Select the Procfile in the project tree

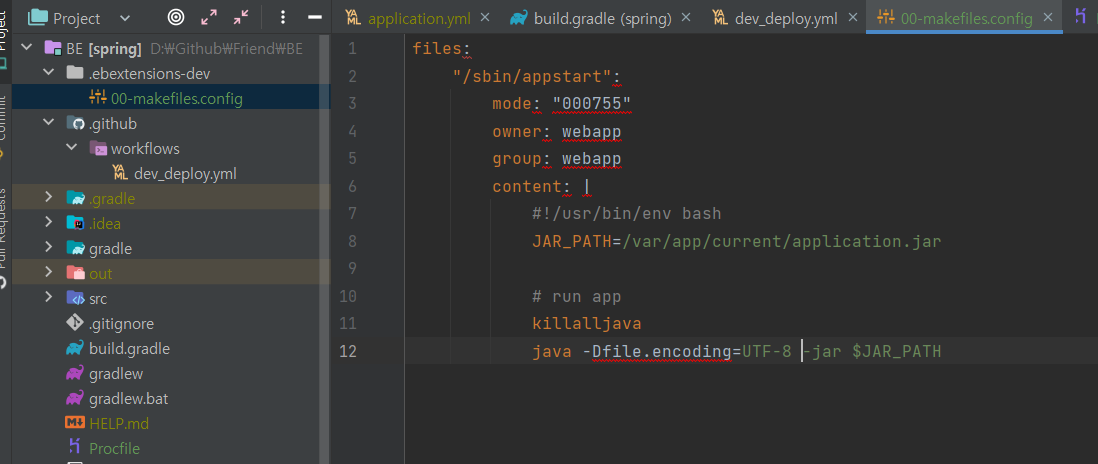114,448
